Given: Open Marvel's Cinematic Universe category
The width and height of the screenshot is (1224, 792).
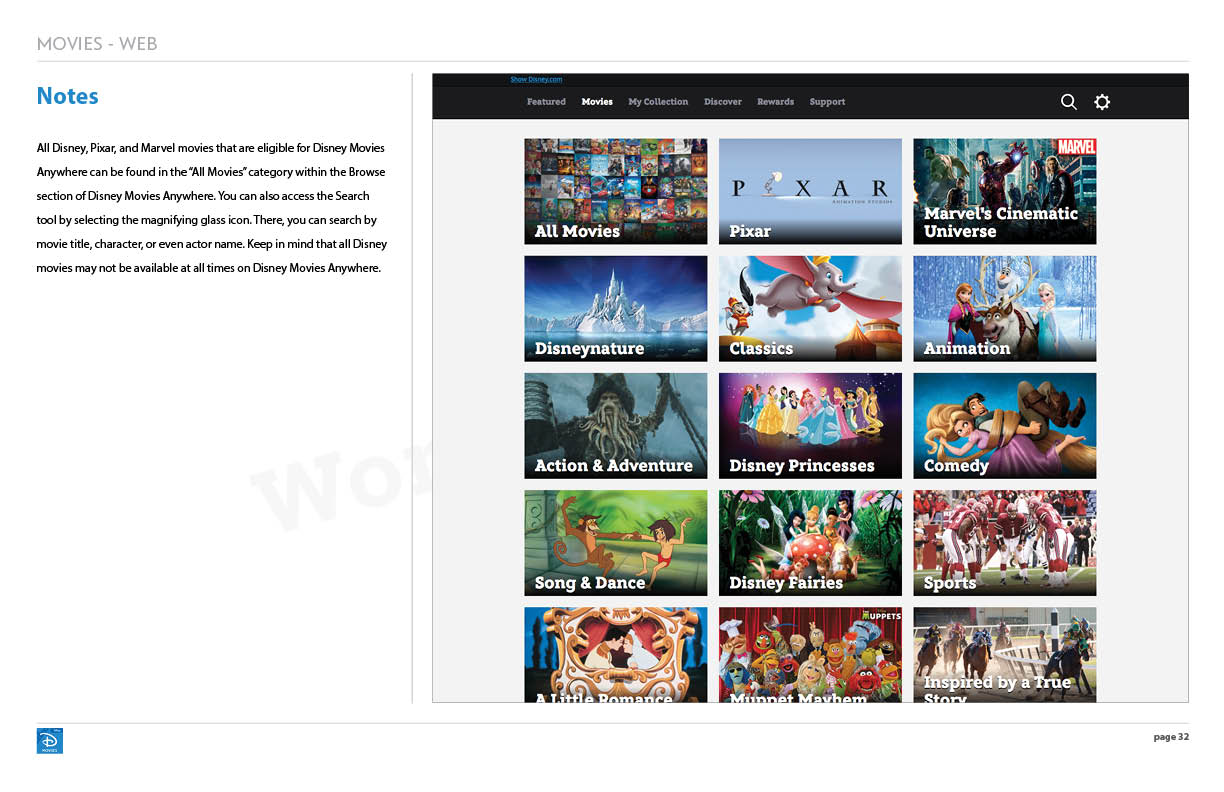Looking at the screenshot, I should (1005, 191).
